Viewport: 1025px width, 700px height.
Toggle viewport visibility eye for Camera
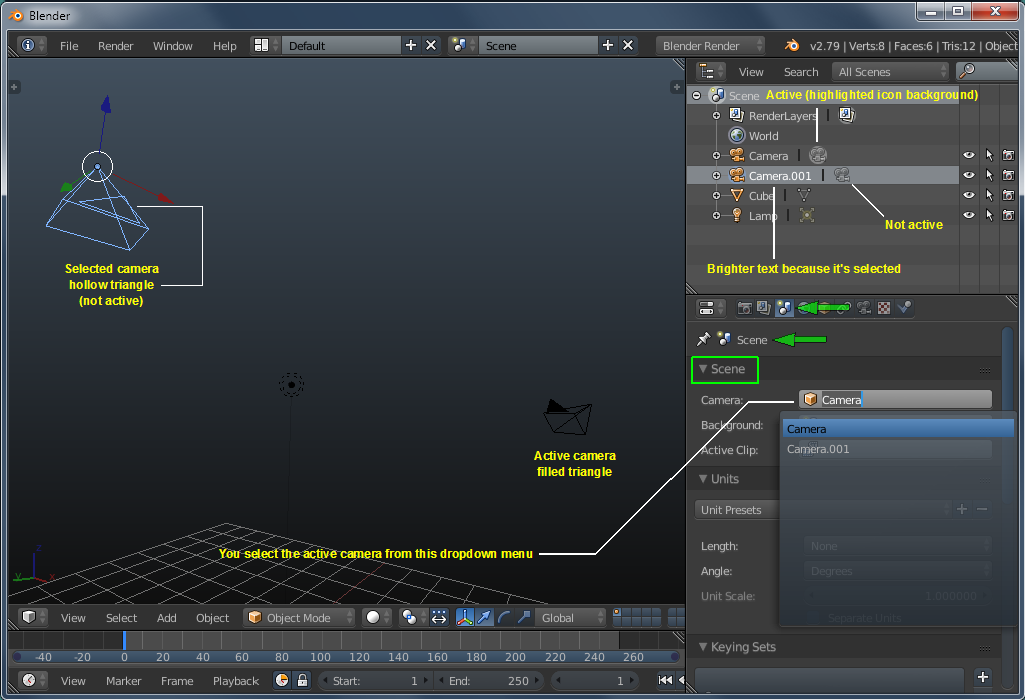tap(969, 155)
